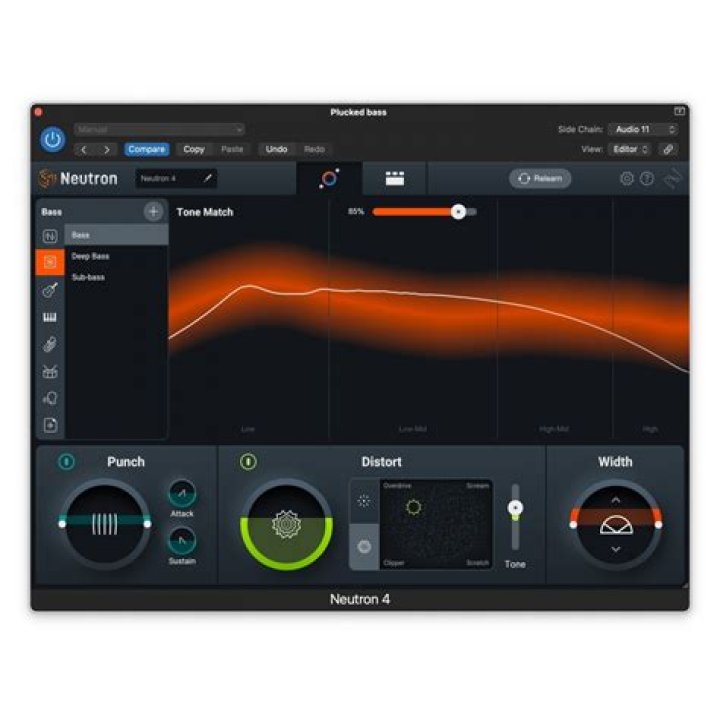Click the Width dial center icon
The height and width of the screenshot is (720, 720).
(616, 525)
